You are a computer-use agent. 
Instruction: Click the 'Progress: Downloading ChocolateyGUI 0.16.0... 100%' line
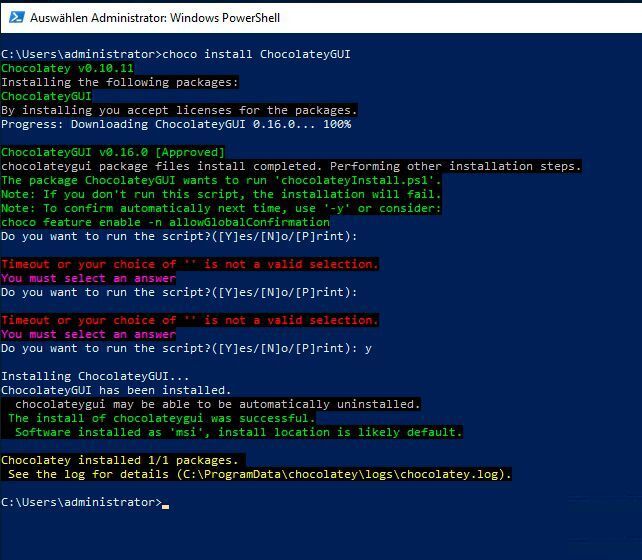click(176, 124)
